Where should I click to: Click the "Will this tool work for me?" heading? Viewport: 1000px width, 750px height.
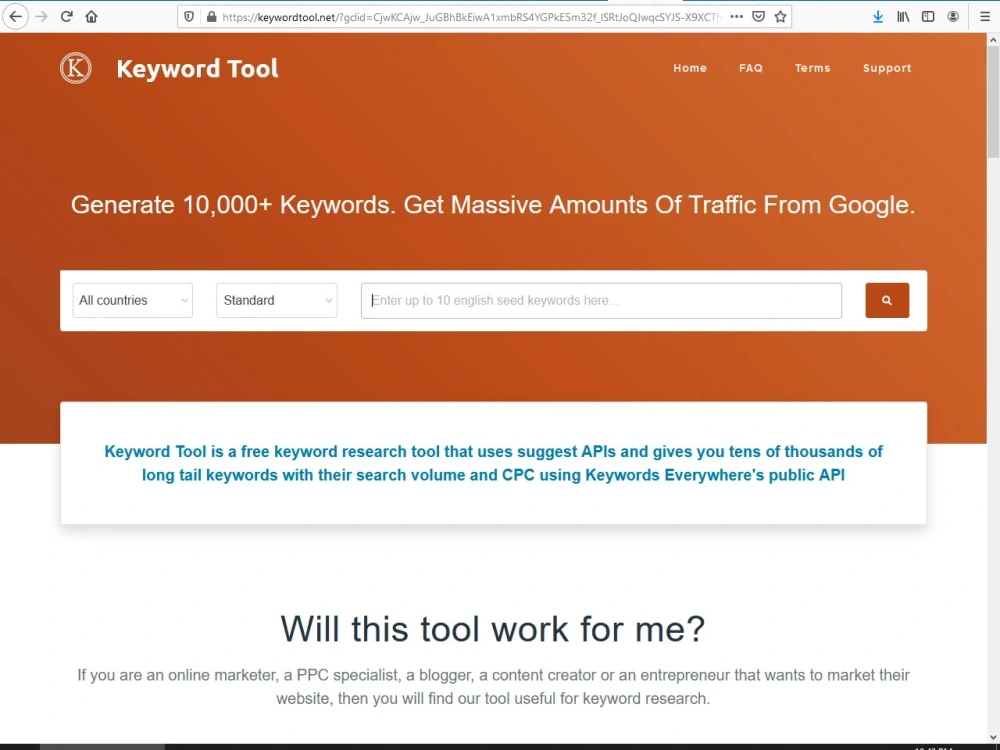coord(493,629)
